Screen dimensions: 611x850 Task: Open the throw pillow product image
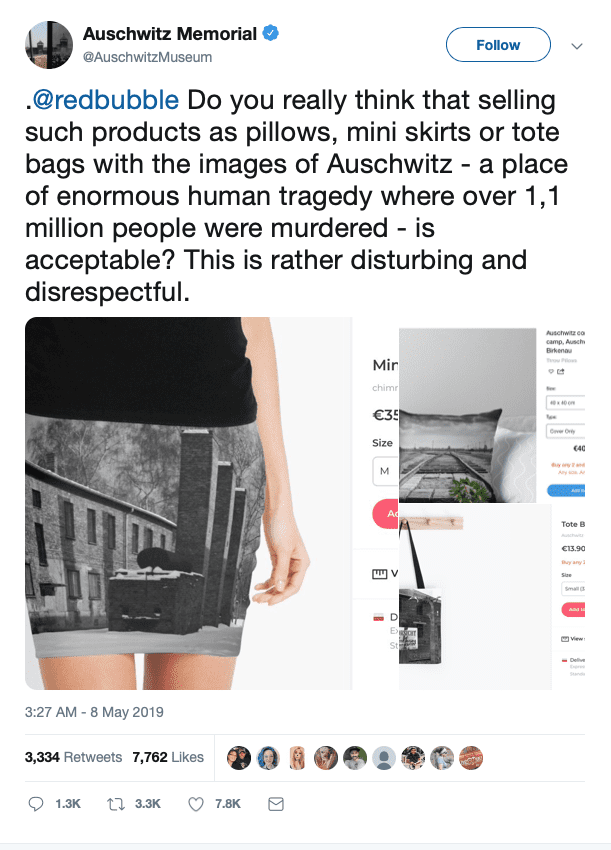coord(467,415)
